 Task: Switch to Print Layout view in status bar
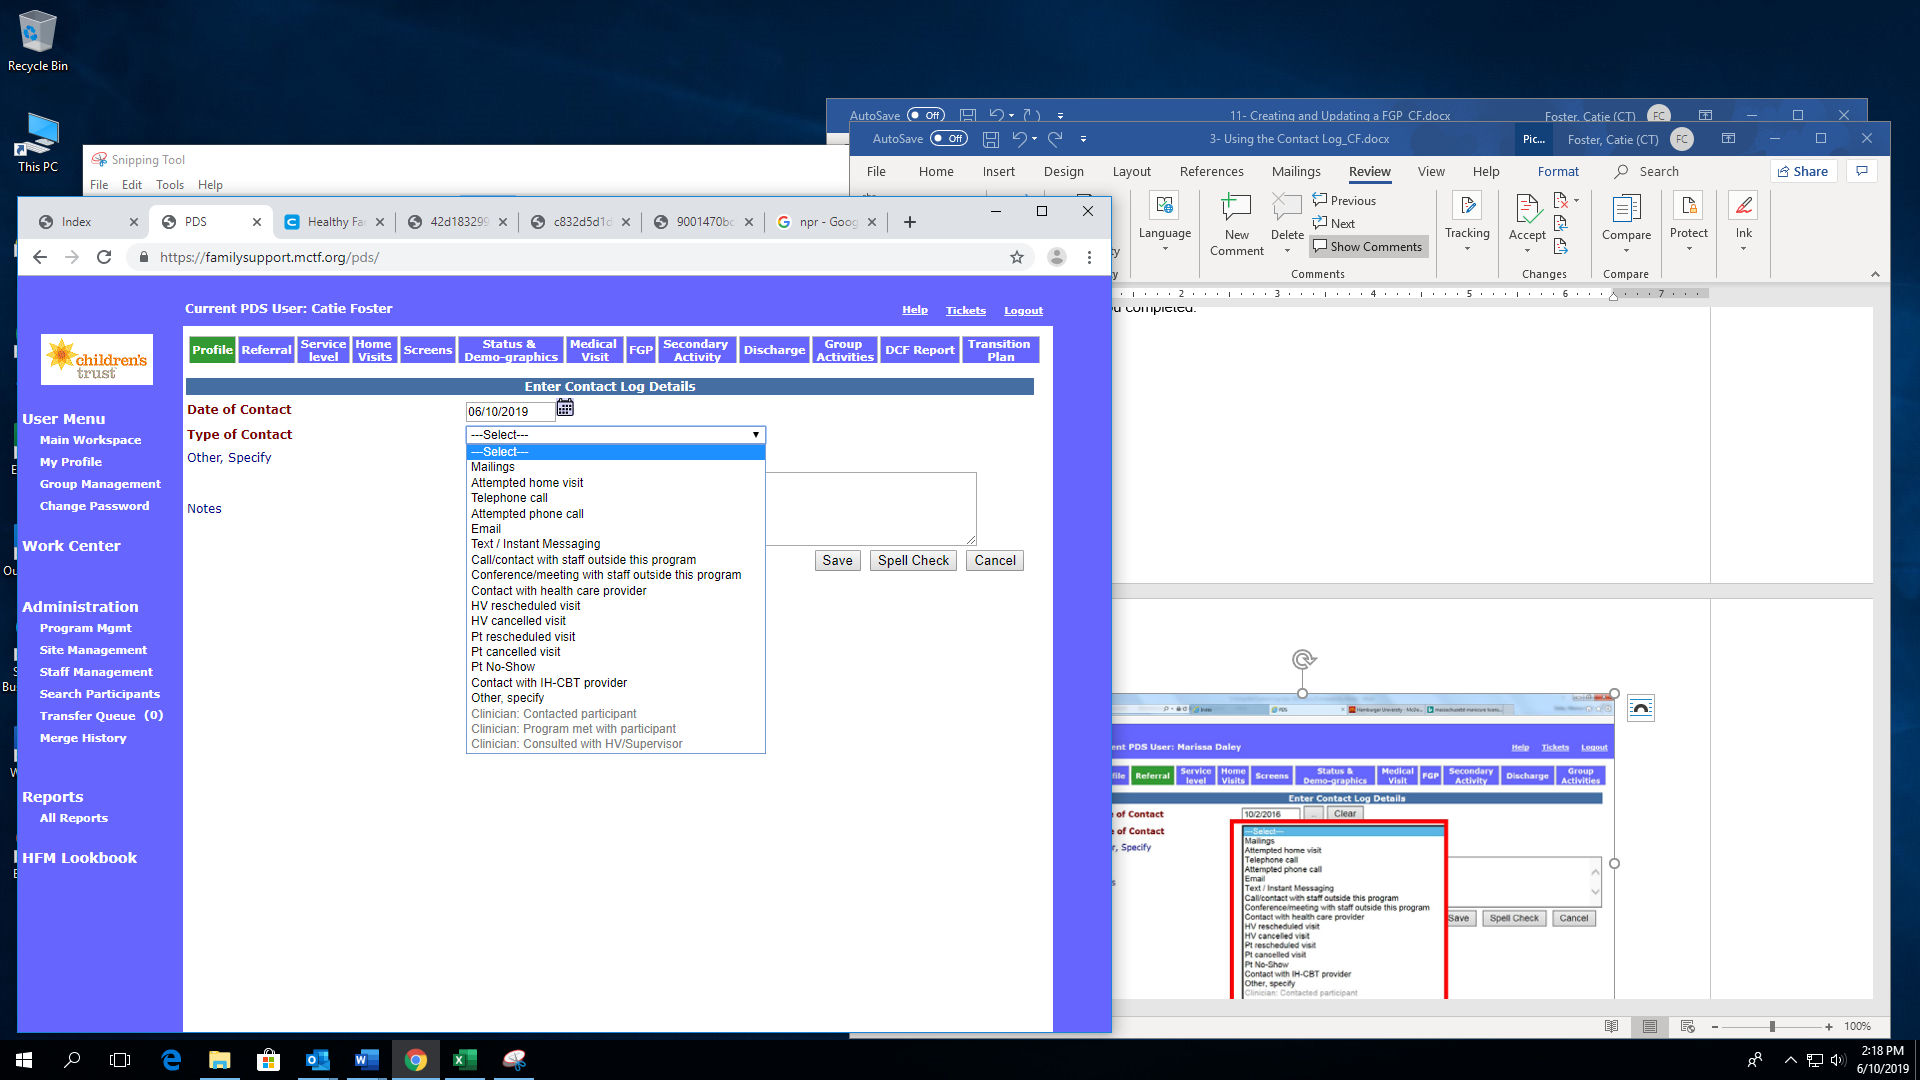pyautogui.click(x=1650, y=1026)
